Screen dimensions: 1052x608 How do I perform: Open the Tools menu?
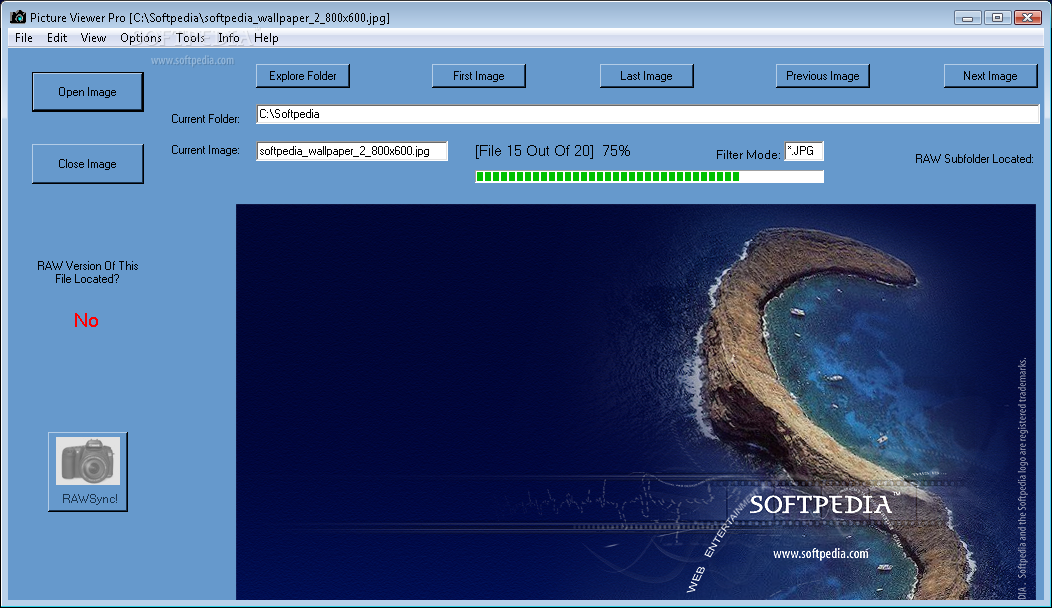click(x=191, y=38)
